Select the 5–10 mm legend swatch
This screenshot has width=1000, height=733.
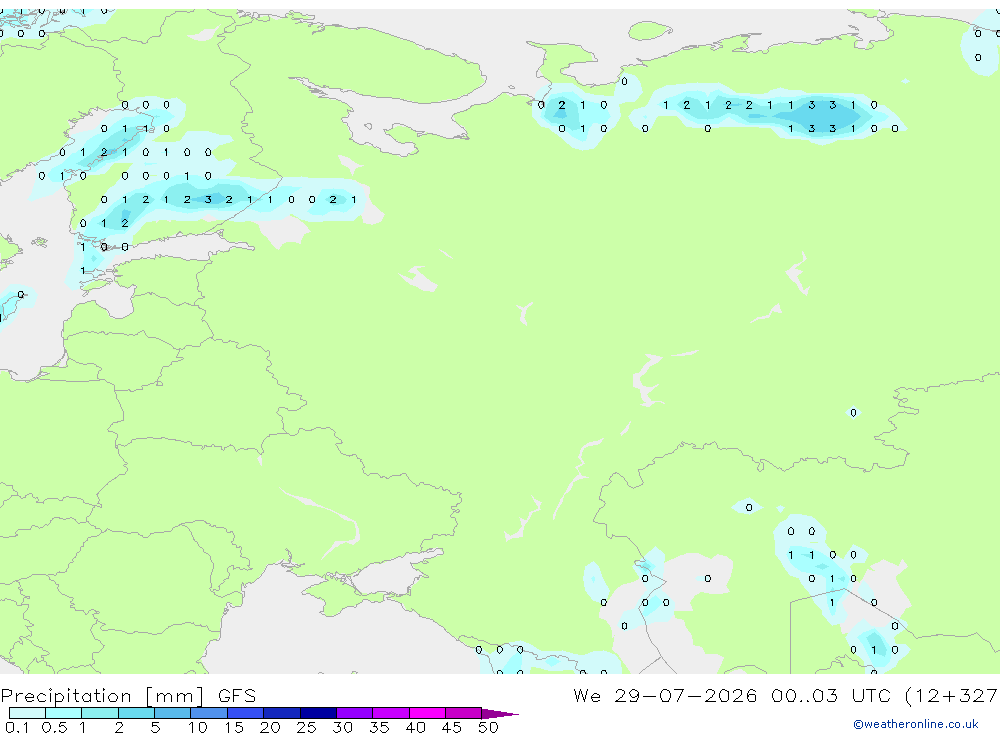point(172,713)
